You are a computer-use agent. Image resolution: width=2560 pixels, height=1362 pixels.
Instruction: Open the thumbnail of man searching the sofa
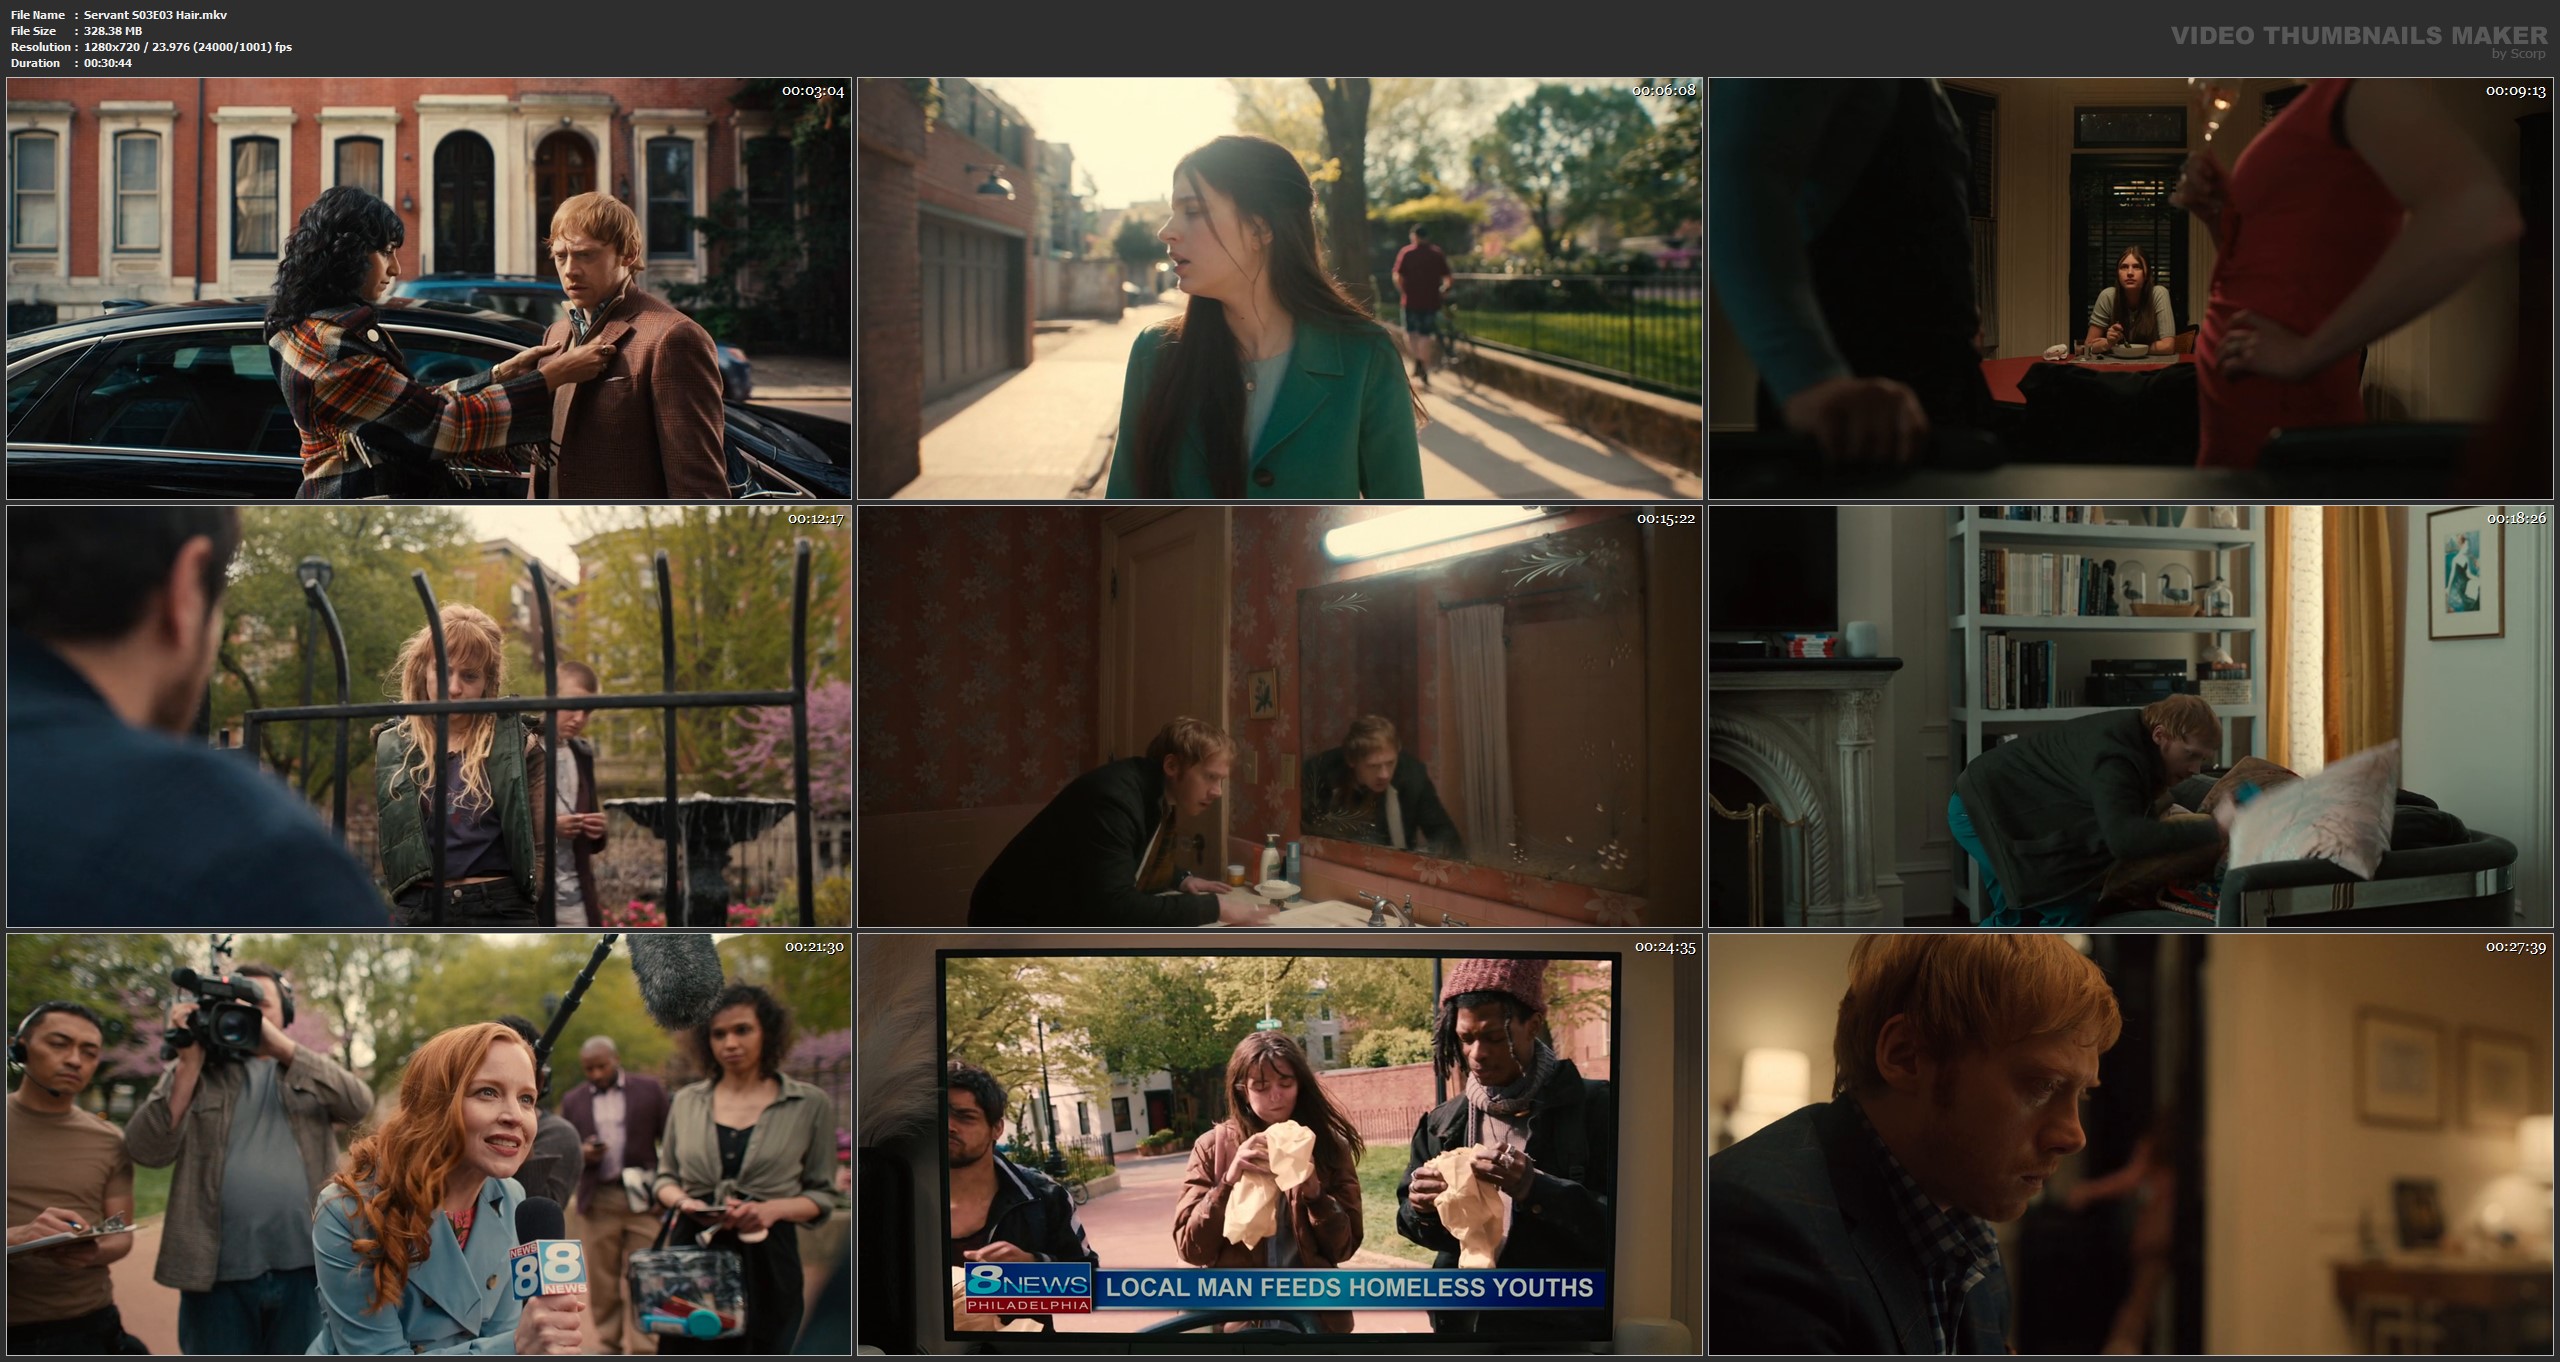point(2132,716)
